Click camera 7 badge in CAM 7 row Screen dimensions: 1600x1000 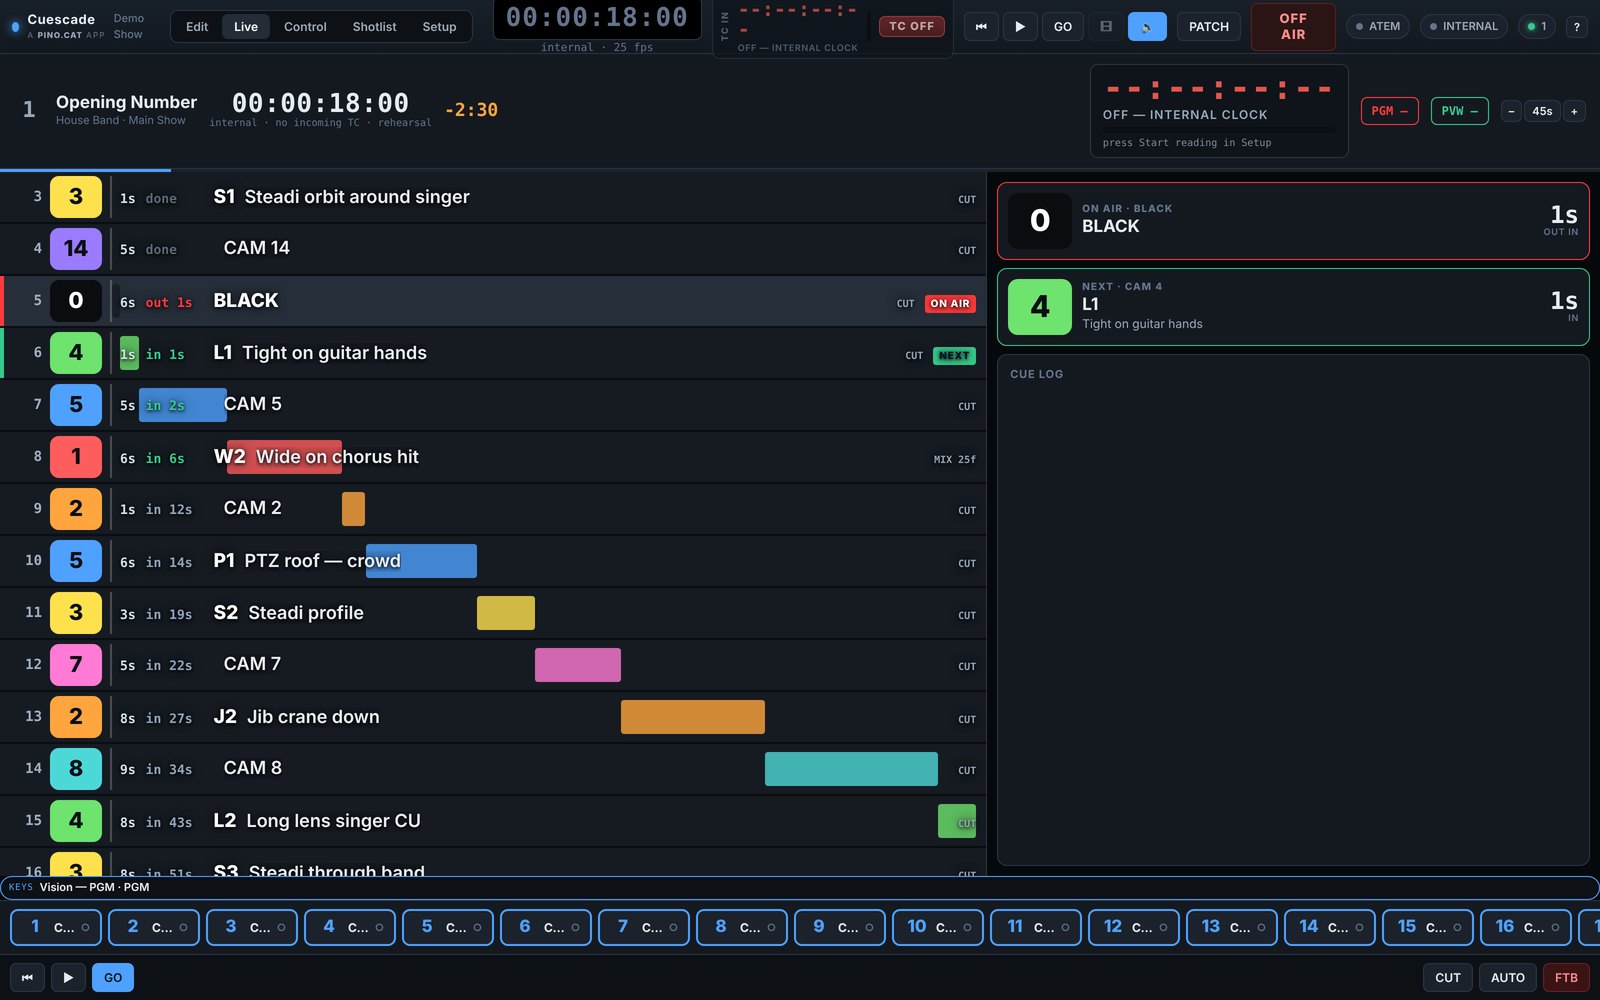tap(76, 664)
